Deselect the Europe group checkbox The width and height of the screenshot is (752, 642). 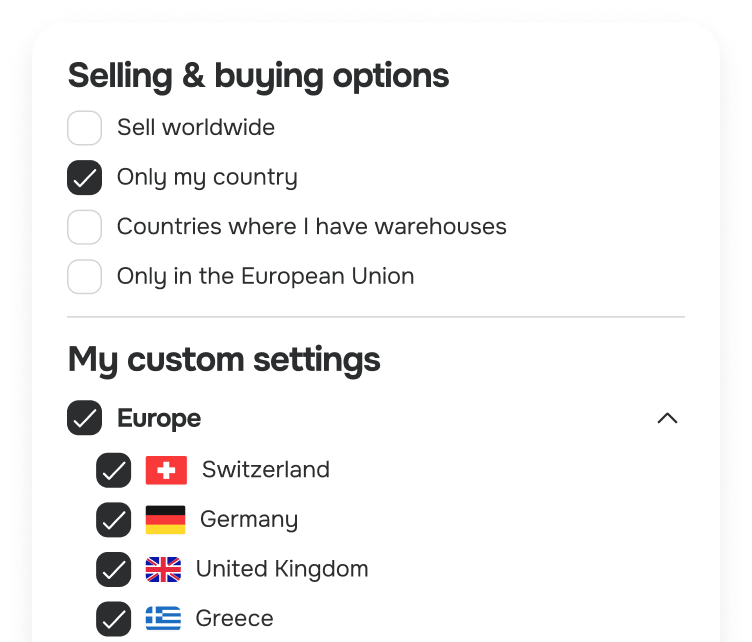pos(85,418)
